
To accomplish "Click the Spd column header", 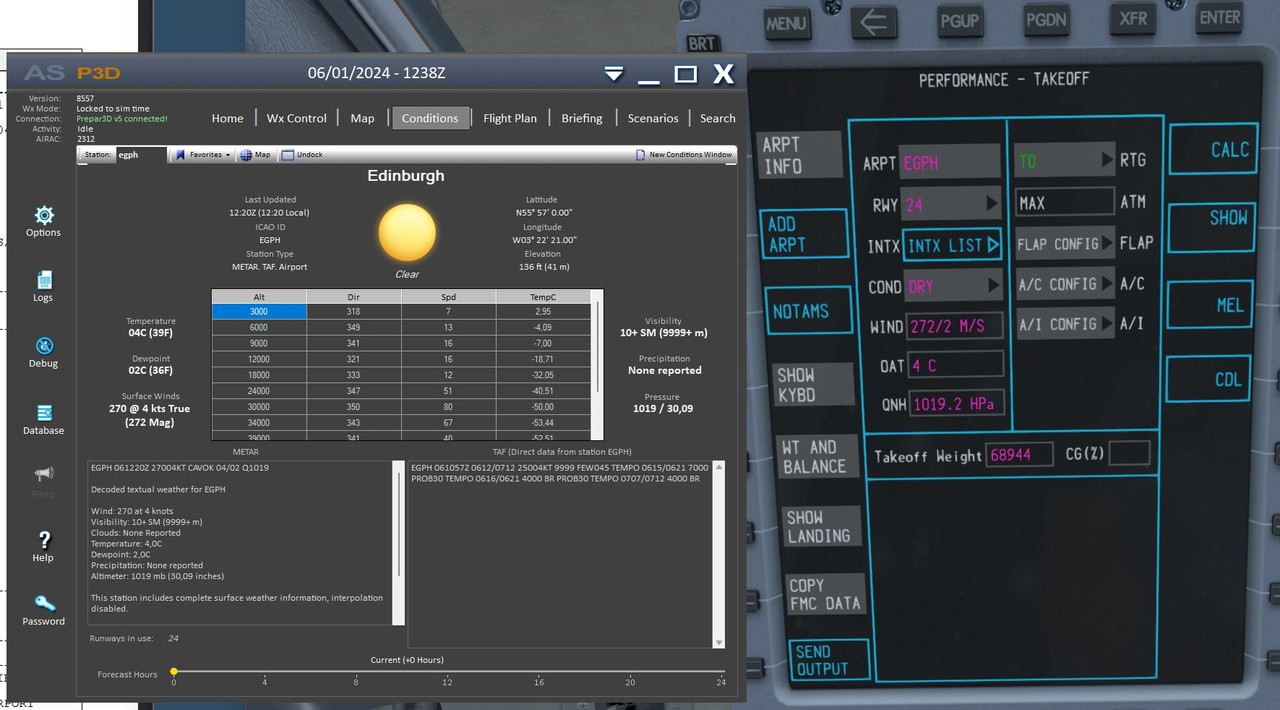I will tap(448, 297).
